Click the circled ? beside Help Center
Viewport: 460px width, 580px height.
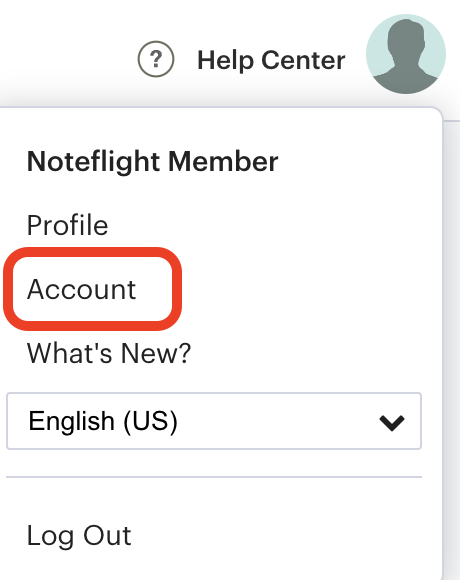156,59
